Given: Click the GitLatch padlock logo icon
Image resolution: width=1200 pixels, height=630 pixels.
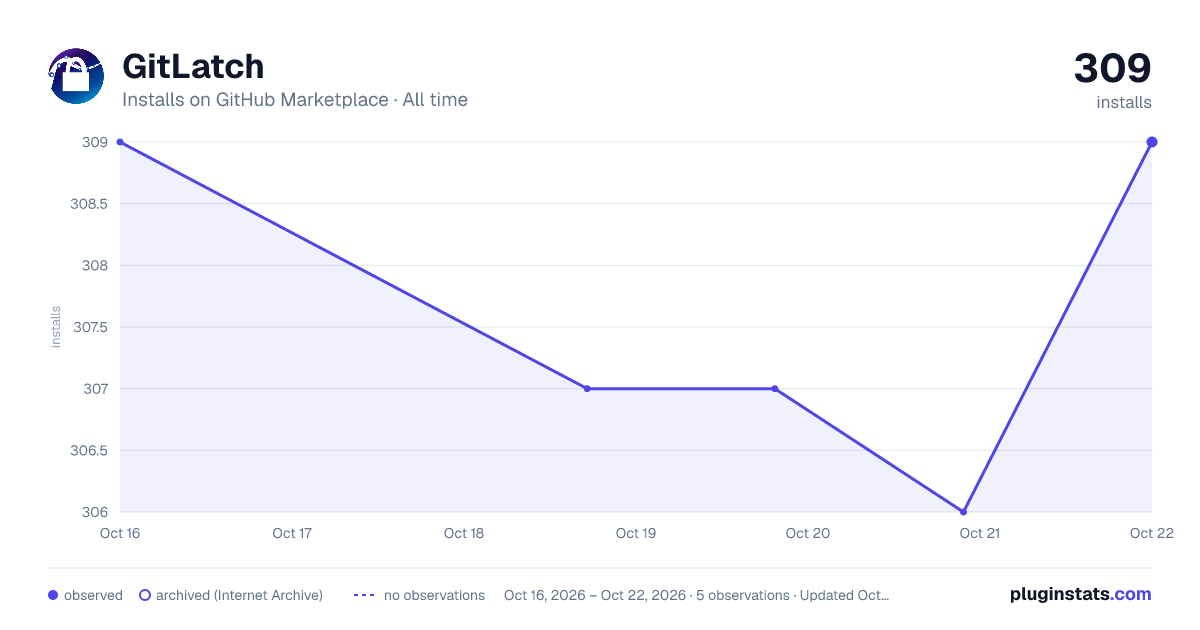Looking at the screenshot, I should 76,76.
